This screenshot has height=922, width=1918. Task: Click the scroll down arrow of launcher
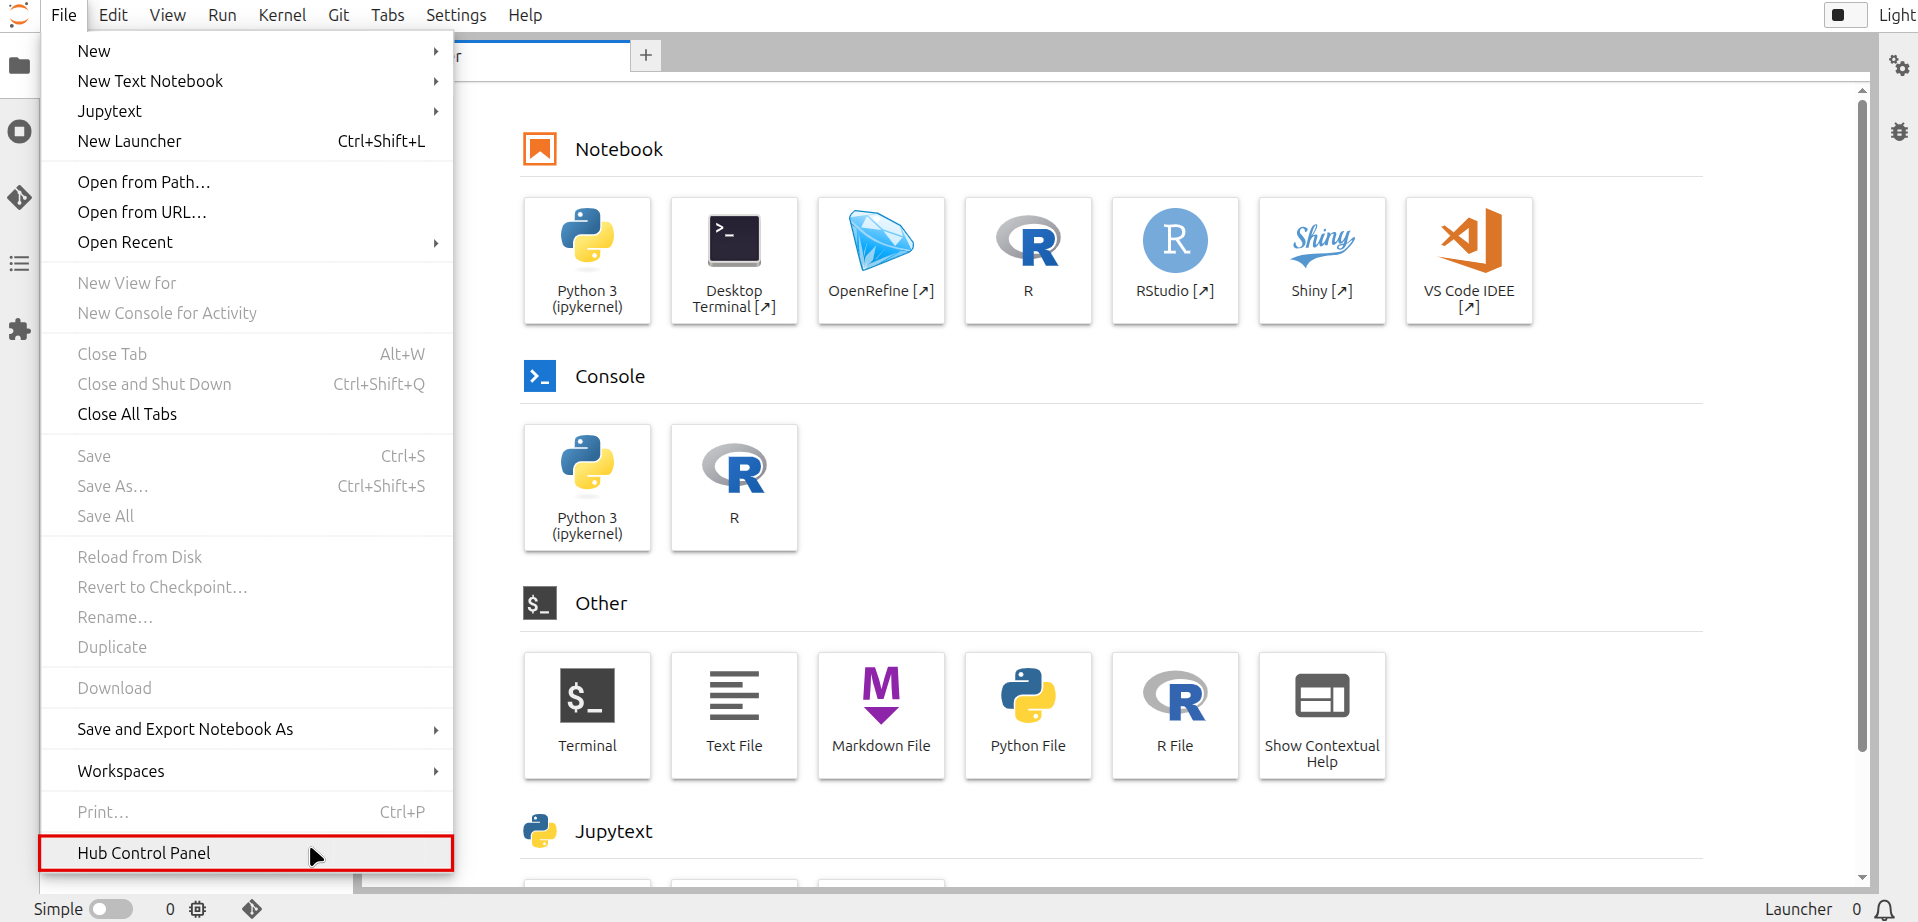[1862, 877]
